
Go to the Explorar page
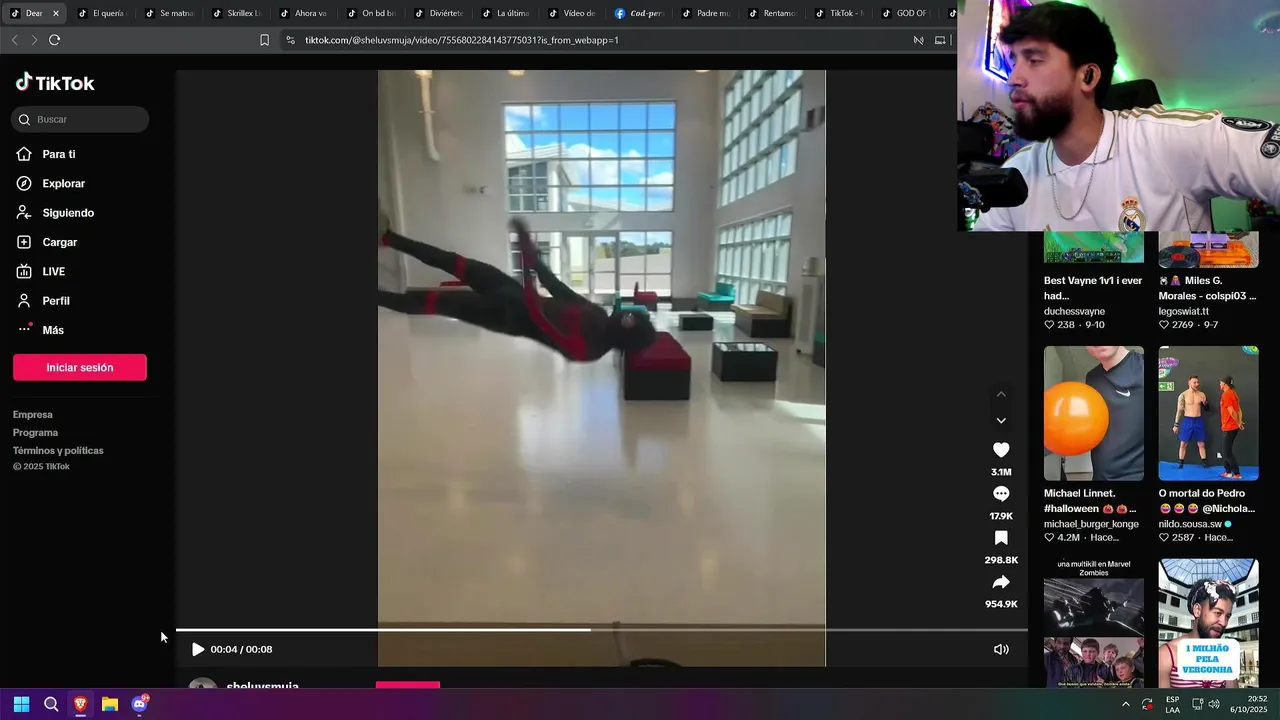[51, 184]
